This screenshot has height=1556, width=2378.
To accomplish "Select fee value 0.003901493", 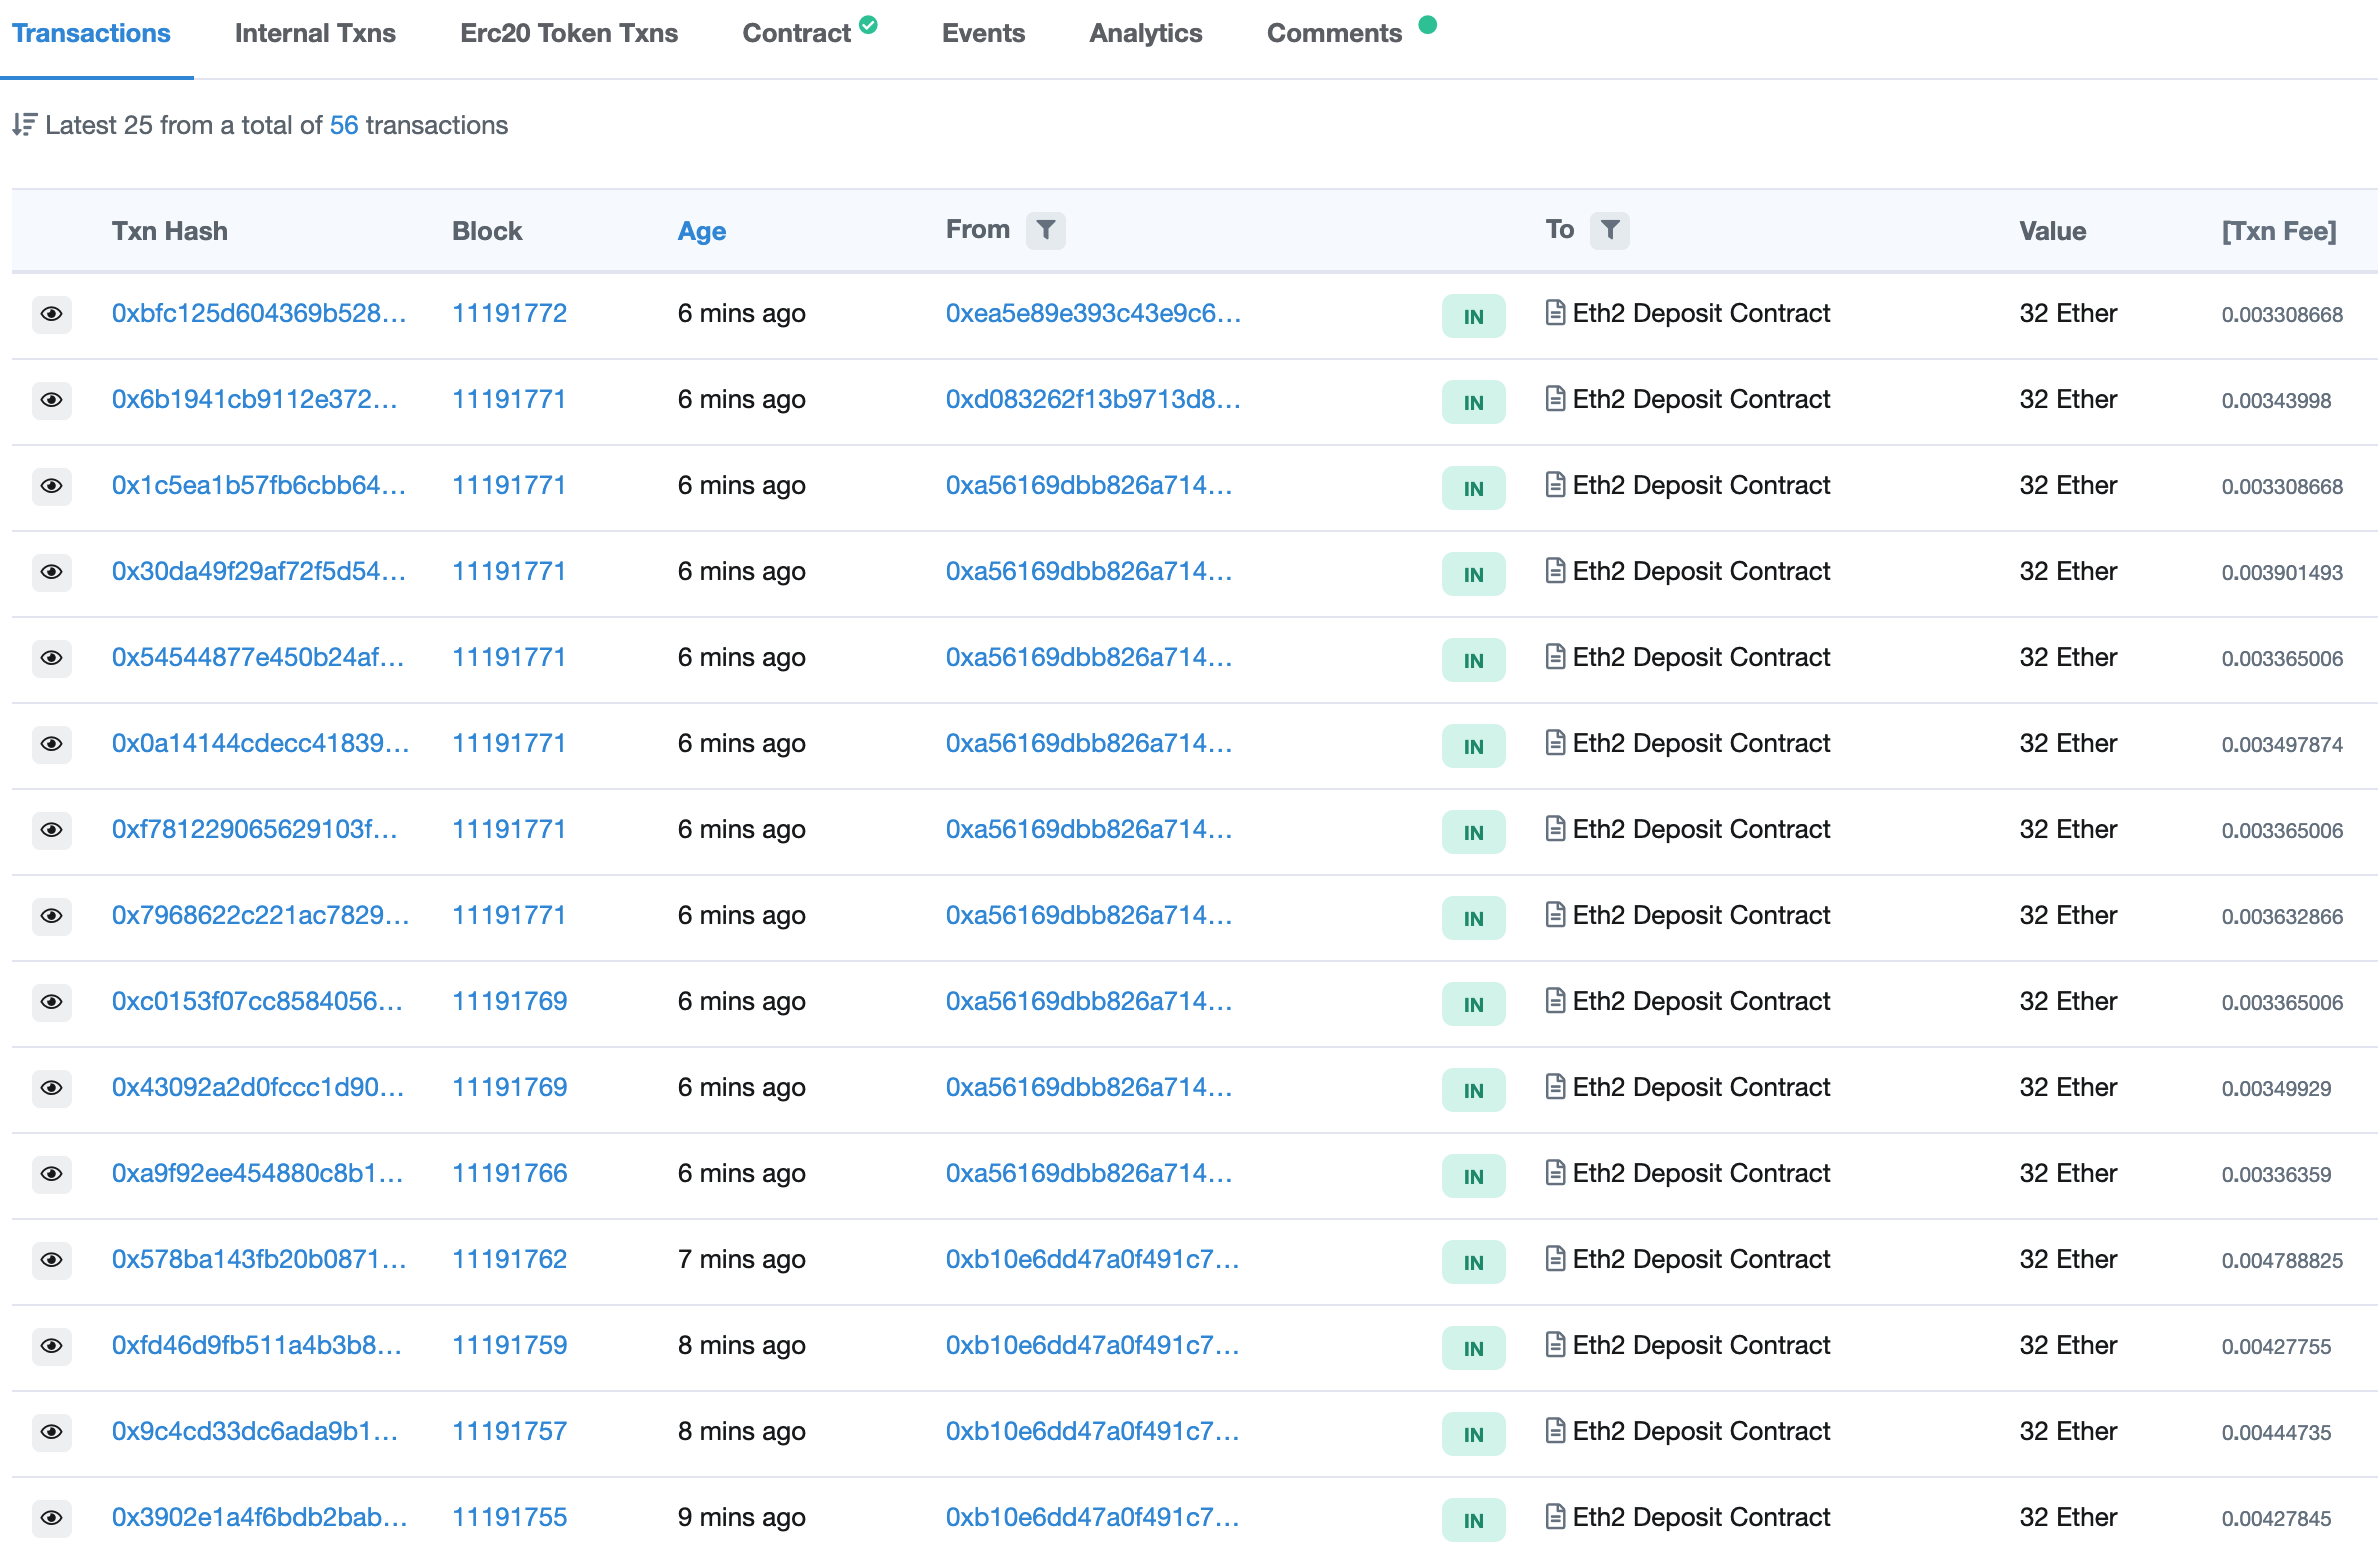I will (2282, 572).
